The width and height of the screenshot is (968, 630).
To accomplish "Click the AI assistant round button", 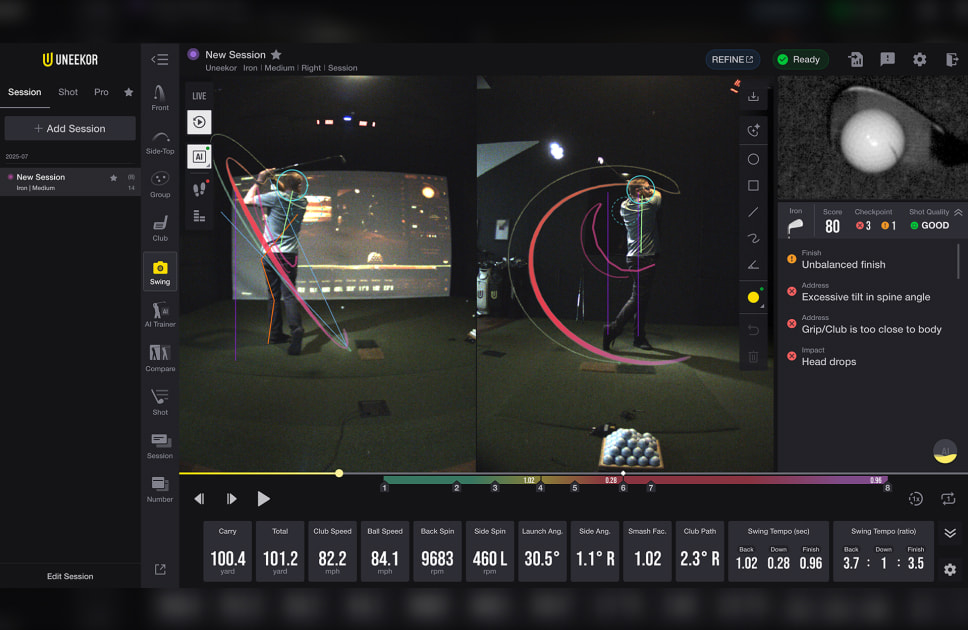I will point(945,451).
